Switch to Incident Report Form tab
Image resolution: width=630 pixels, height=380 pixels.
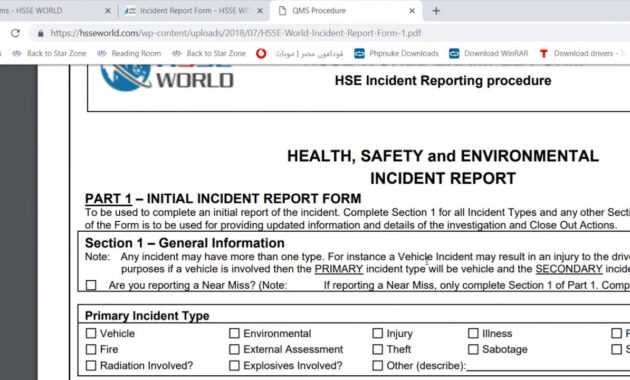pyautogui.click(x=194, y=11)
